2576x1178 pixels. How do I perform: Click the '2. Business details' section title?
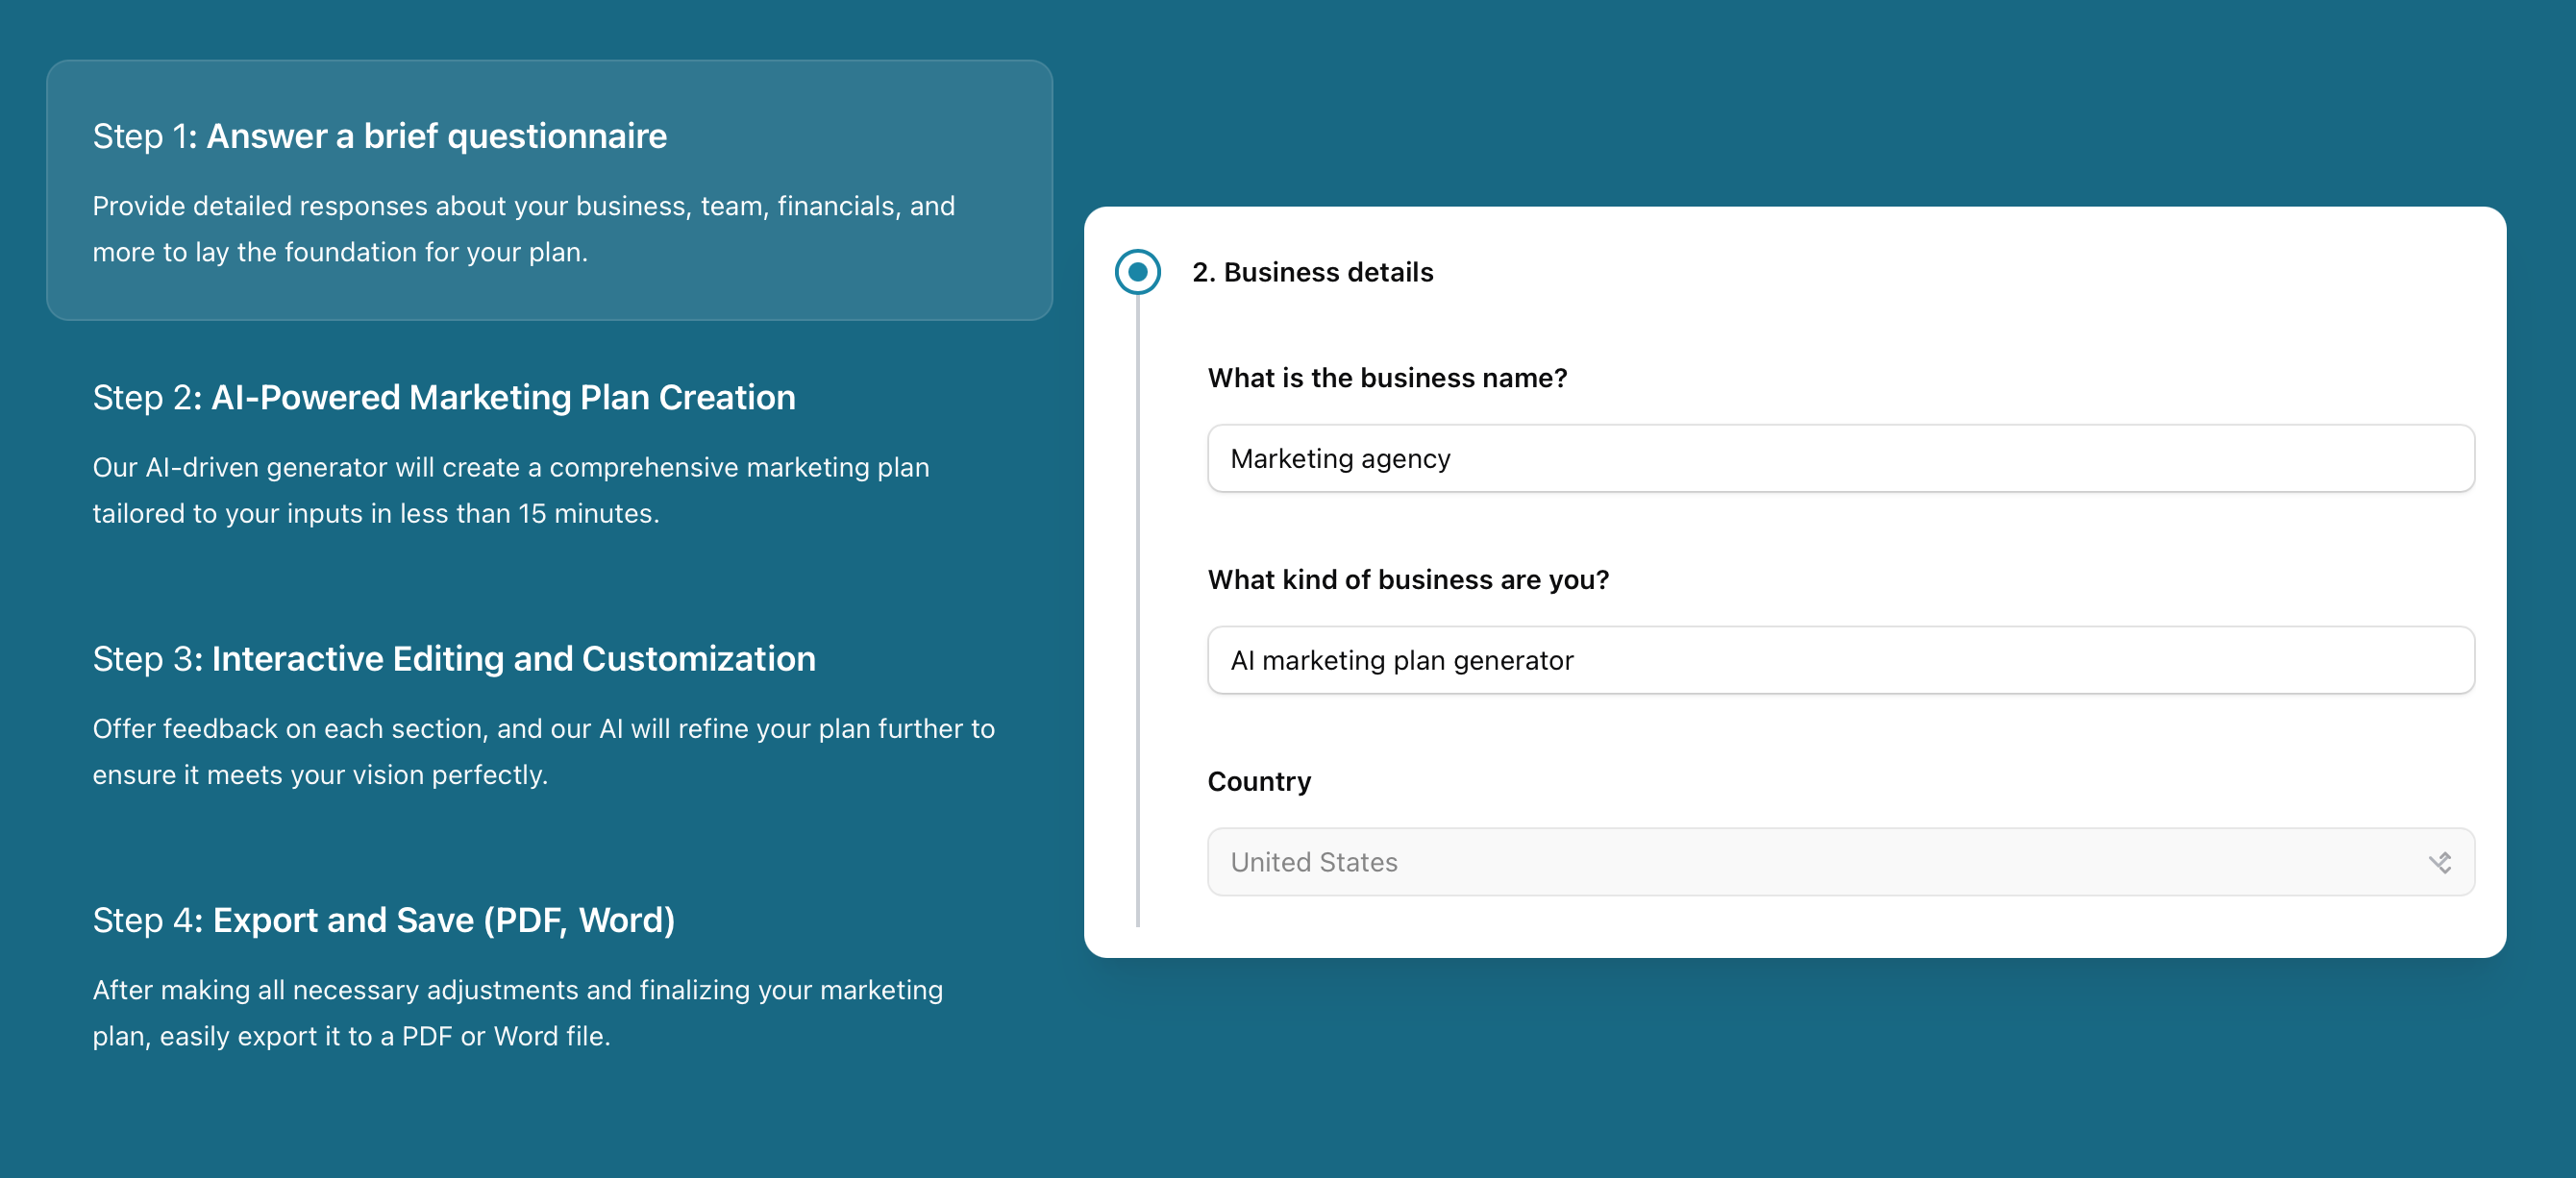tap(1312, 272)
